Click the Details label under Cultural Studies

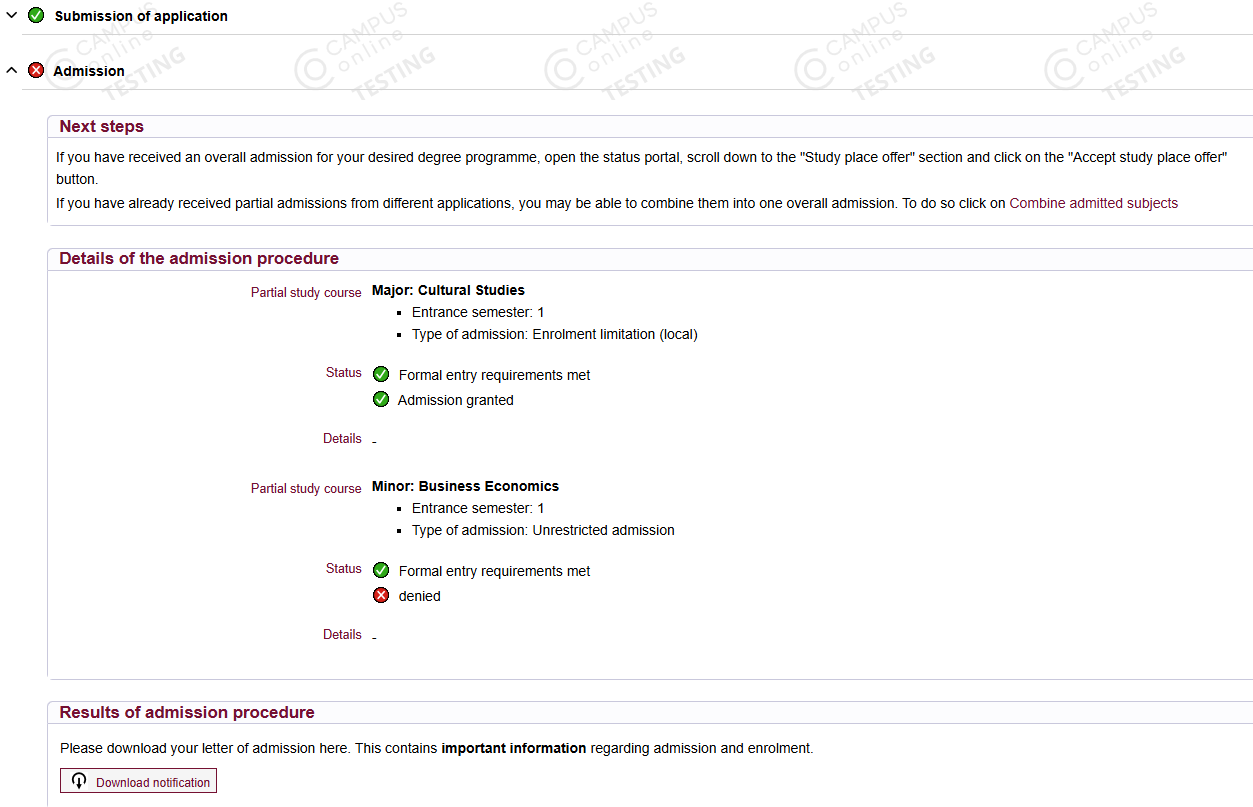click(342, 438)
